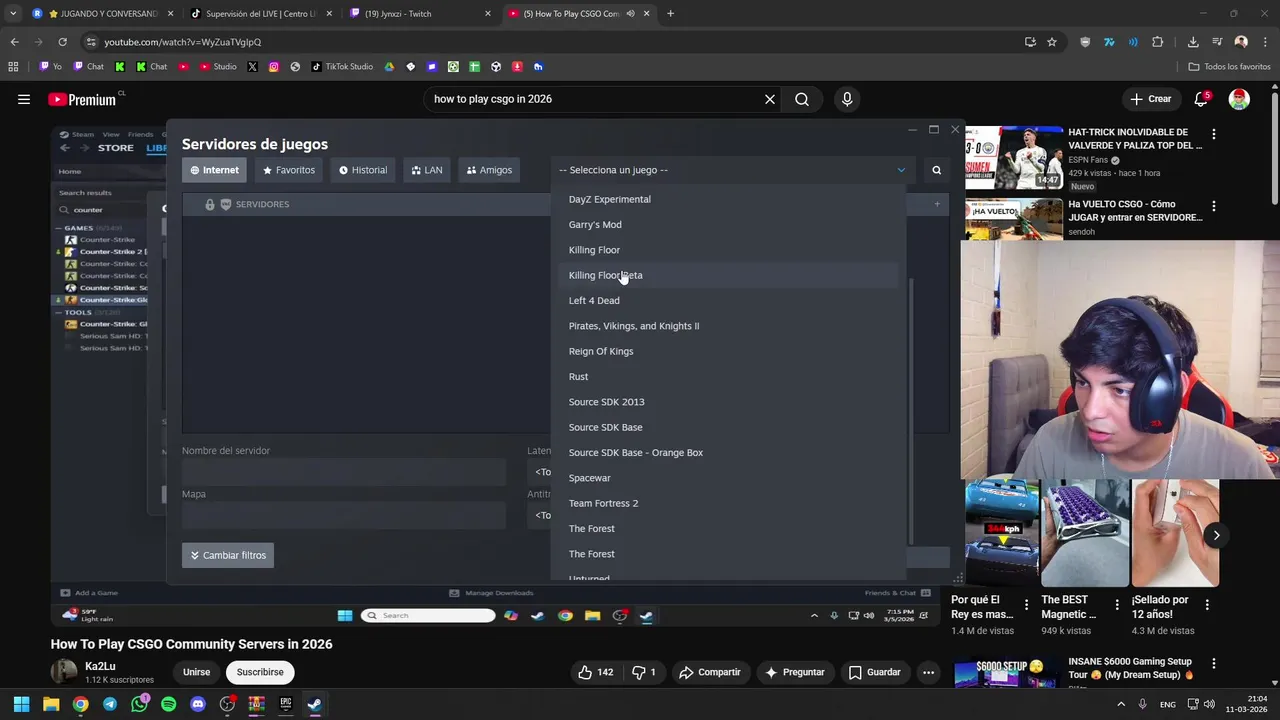Open Ka2Lu channel avatar

pyautogui.click(x=63, y=672)
